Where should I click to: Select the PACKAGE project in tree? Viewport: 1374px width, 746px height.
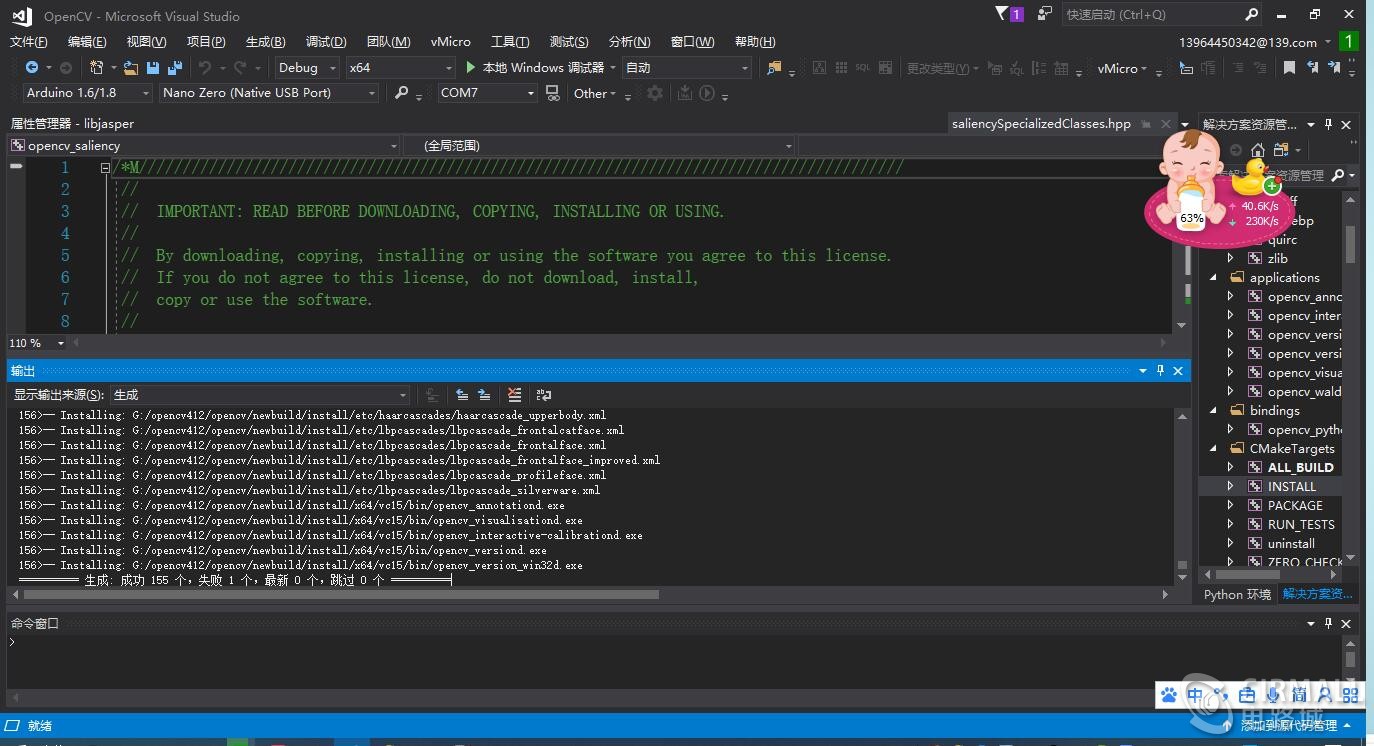[1295, 506]
